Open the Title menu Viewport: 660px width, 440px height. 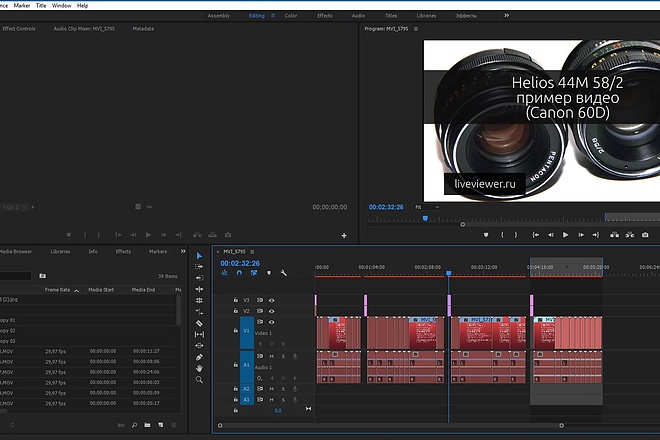tap(41, 5)
